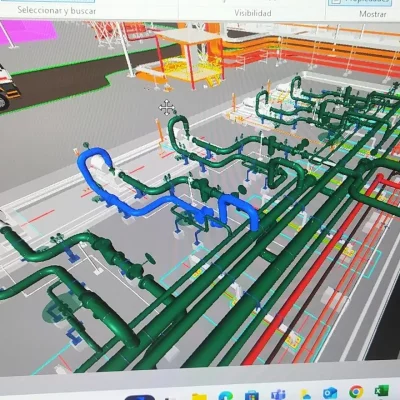This screenshot has height=400, width=400.
Task: Select the large green elbow pipe foreground
Action: point(110,318)
